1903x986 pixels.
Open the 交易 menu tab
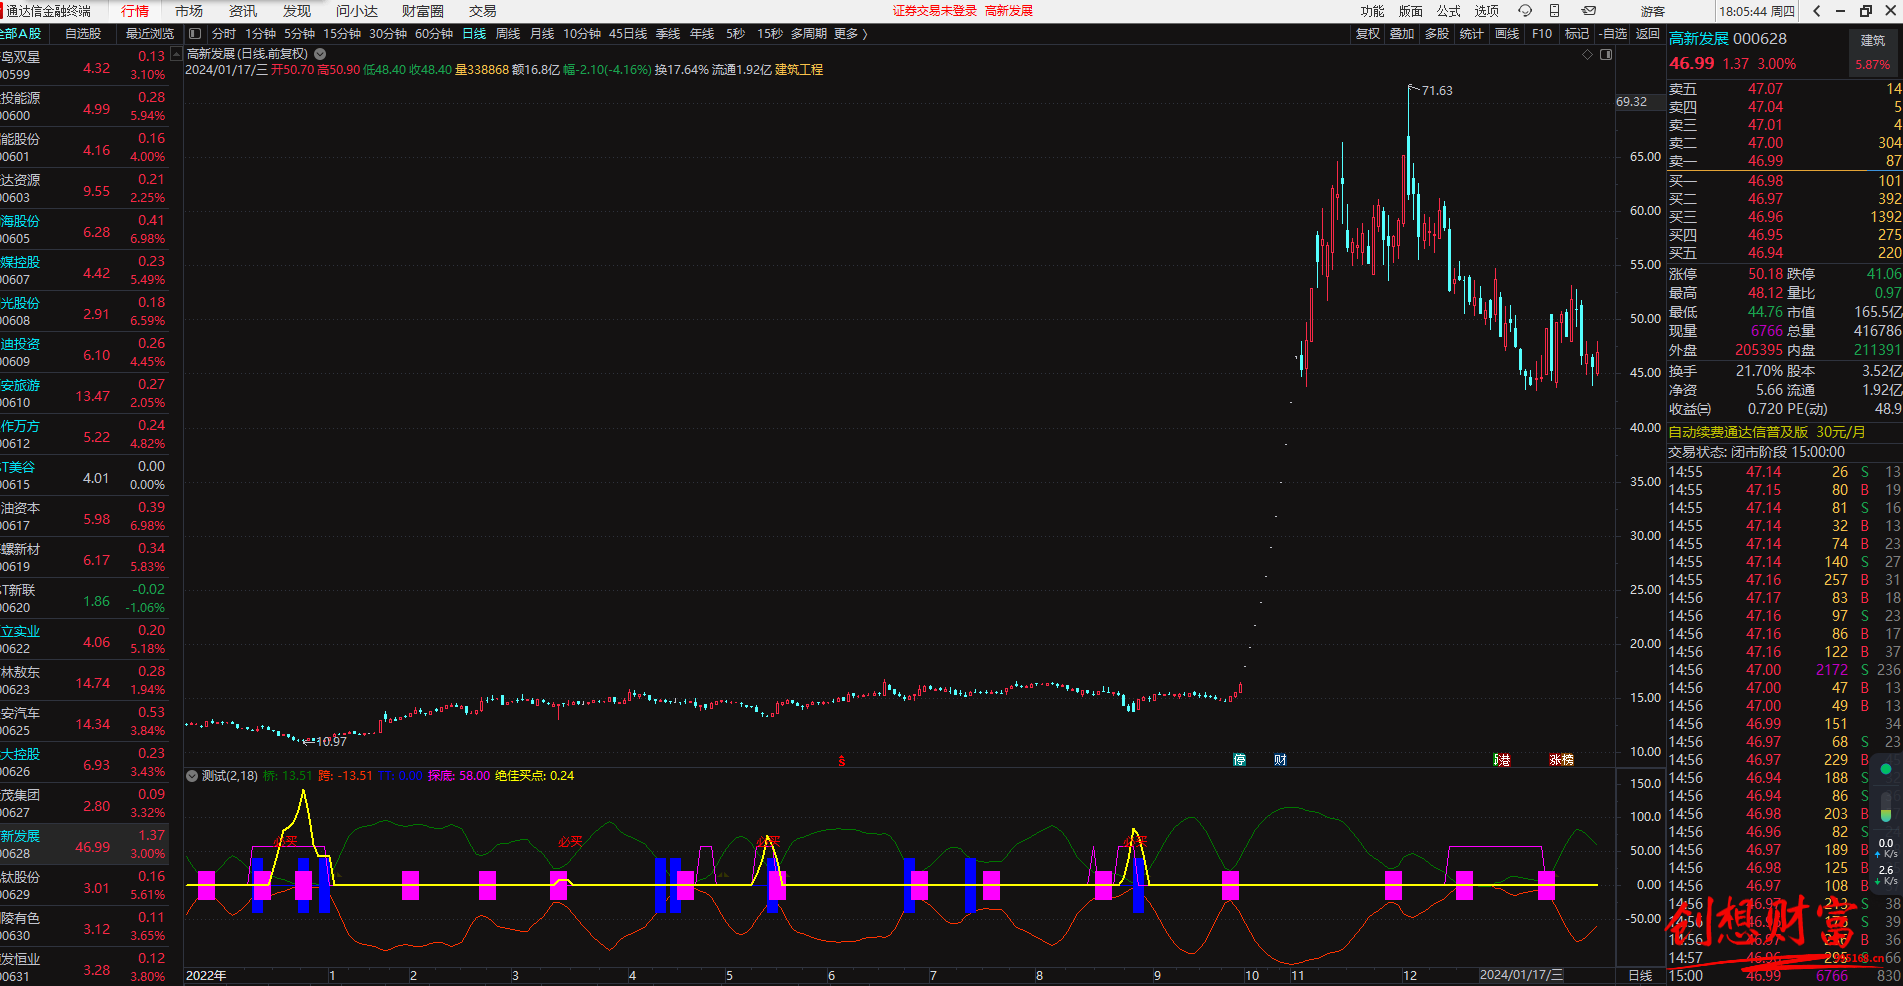pos(483,11)
